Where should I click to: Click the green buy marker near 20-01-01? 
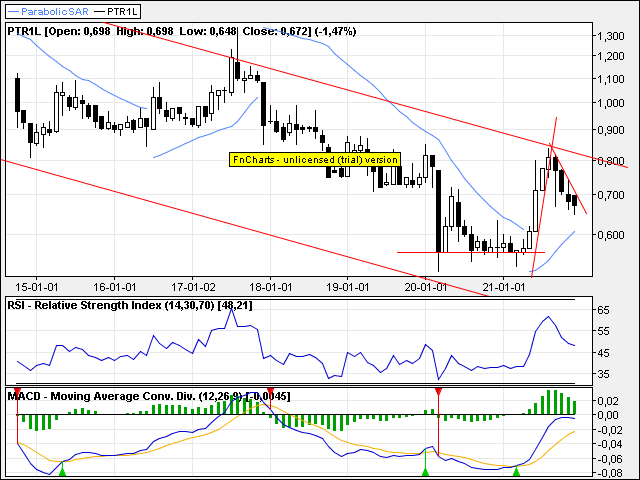(425, 472)
